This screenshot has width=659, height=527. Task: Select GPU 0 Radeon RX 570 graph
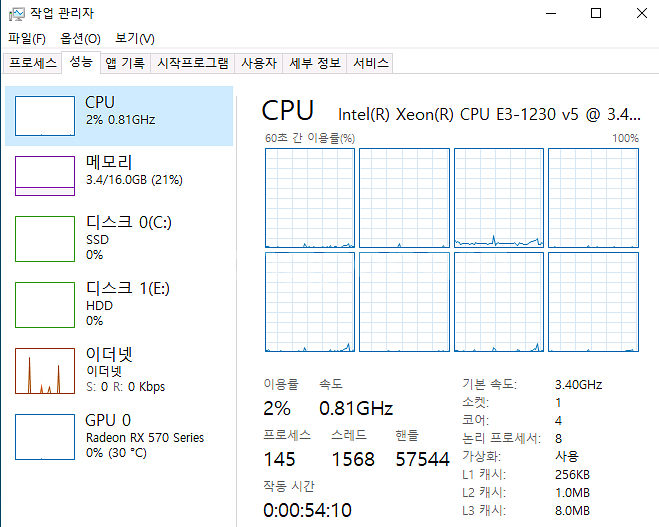click(45, 436)
